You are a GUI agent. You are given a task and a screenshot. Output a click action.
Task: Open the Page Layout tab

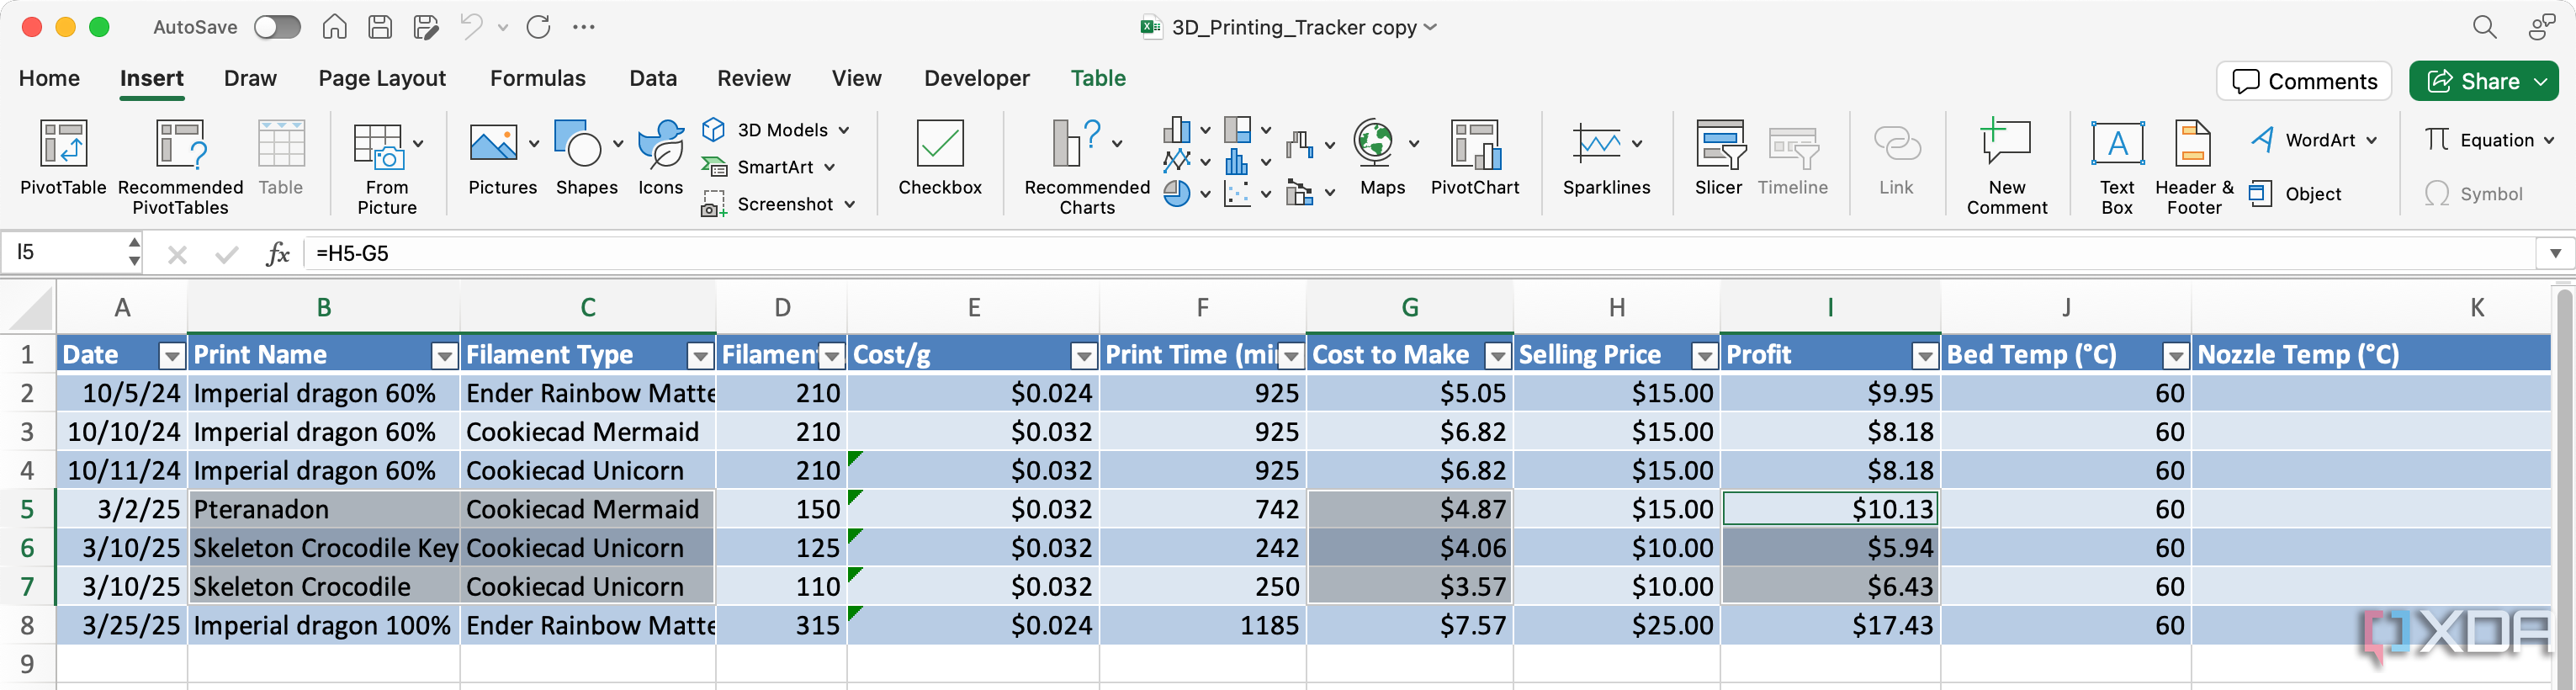click(381, 78)
